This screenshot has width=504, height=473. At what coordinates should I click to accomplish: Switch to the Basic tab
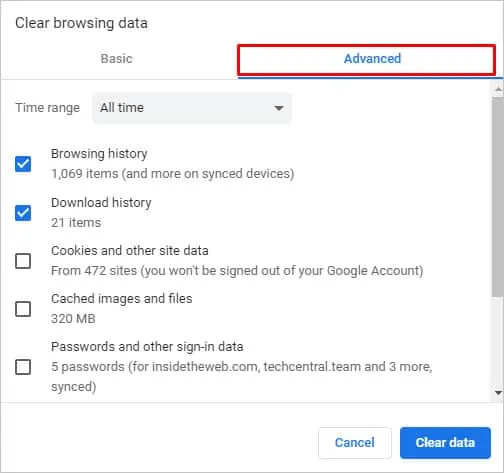point(117,59)
